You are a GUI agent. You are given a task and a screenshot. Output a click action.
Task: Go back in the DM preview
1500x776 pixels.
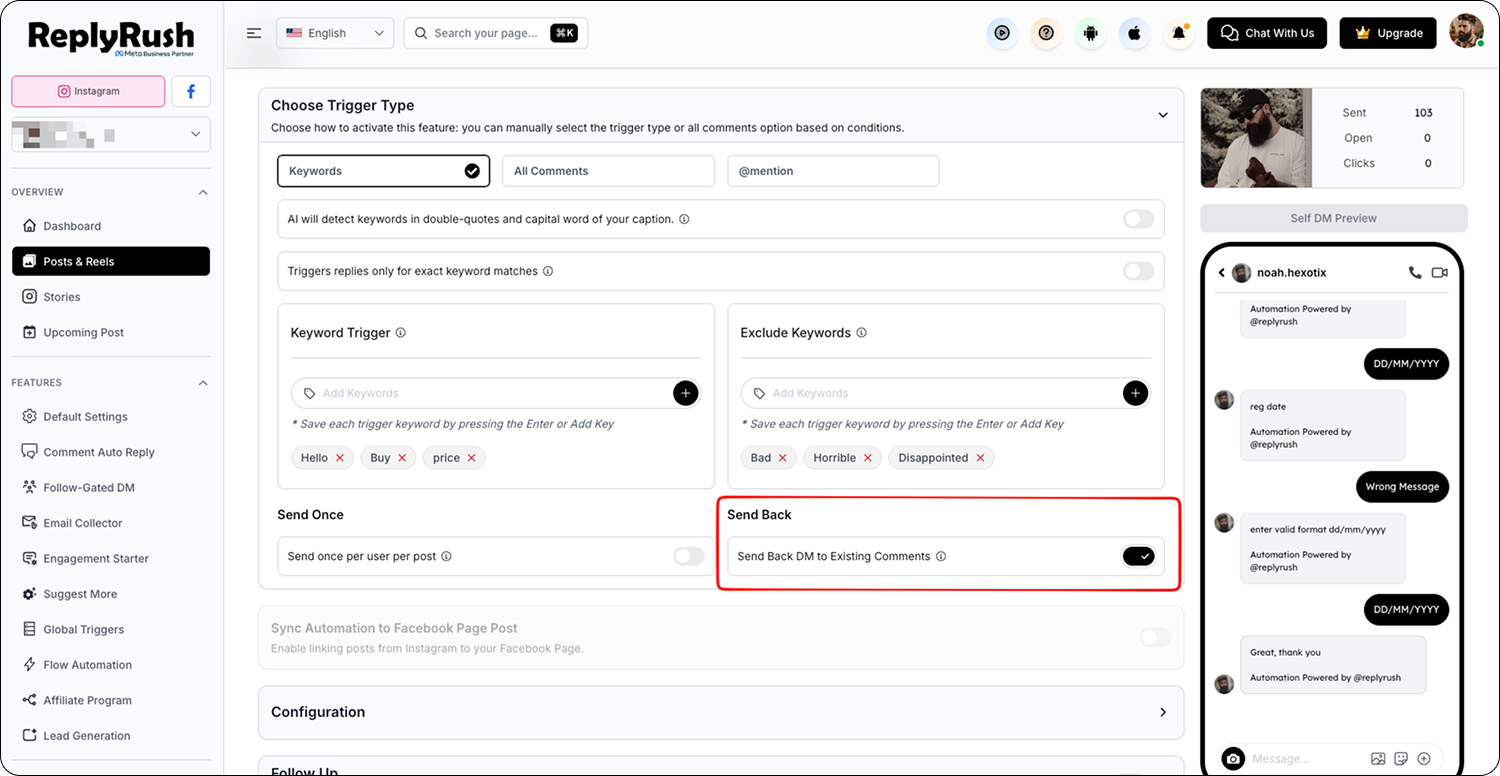(1221, 273)
